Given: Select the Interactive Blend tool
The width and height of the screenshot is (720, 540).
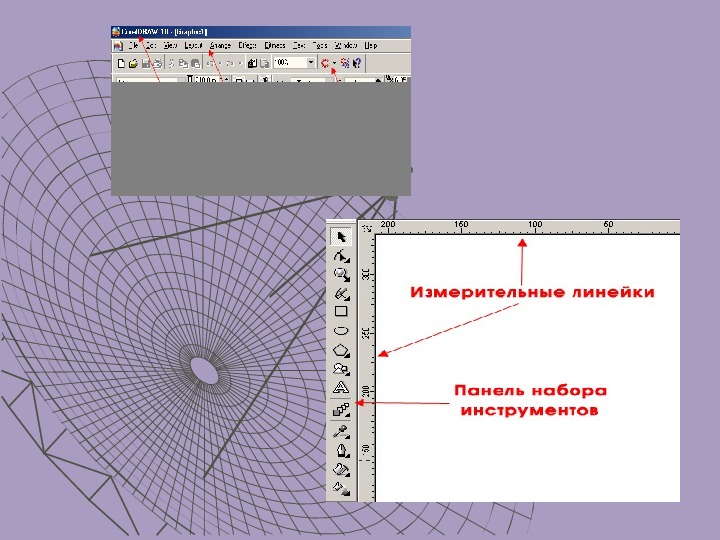Looking at the screenshot, I should (341, 409).
